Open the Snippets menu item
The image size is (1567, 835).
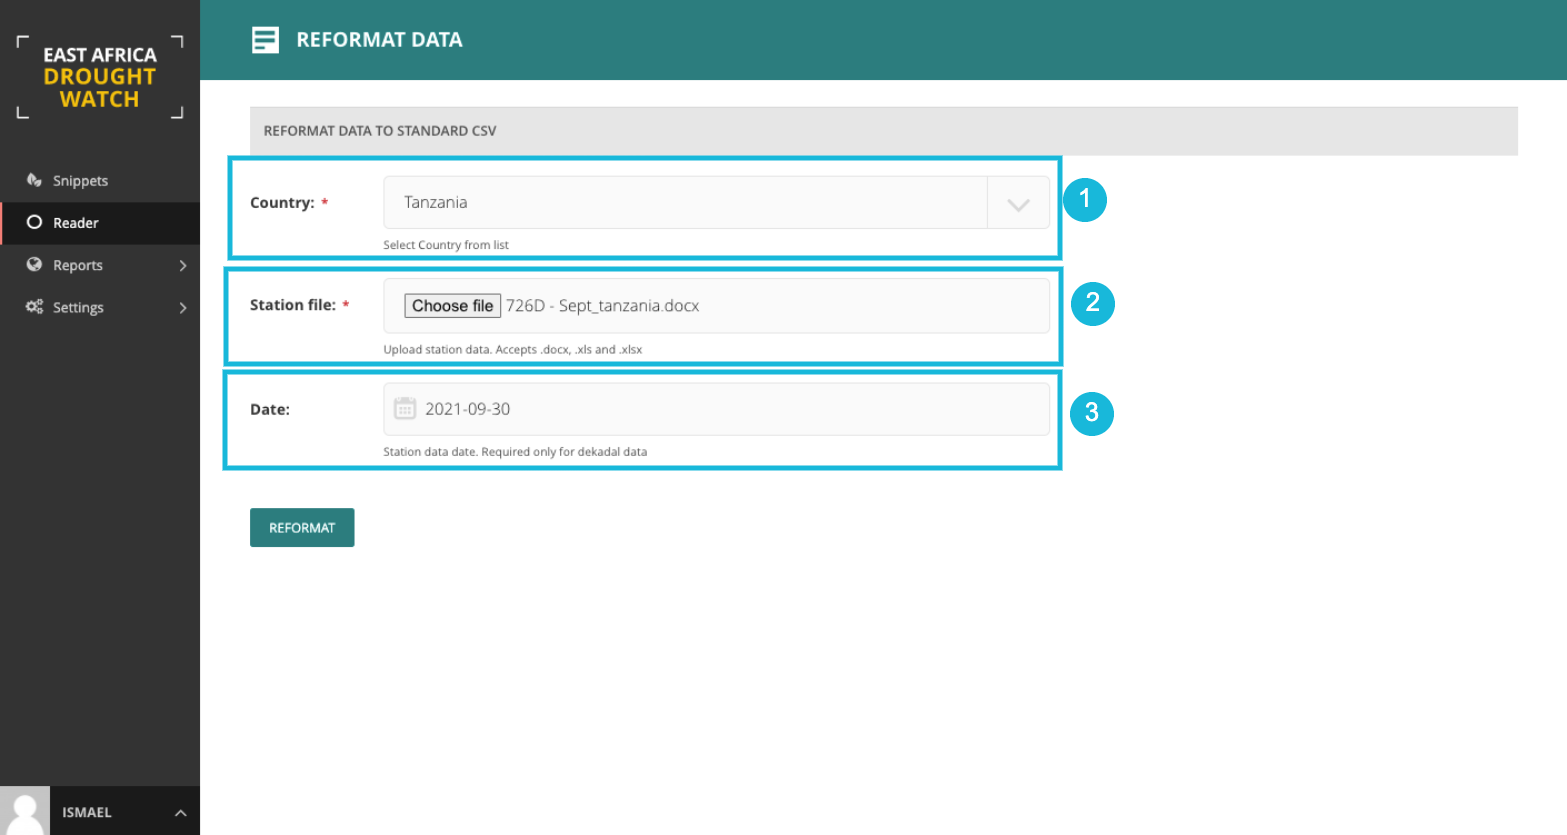(x=100, y=180)
